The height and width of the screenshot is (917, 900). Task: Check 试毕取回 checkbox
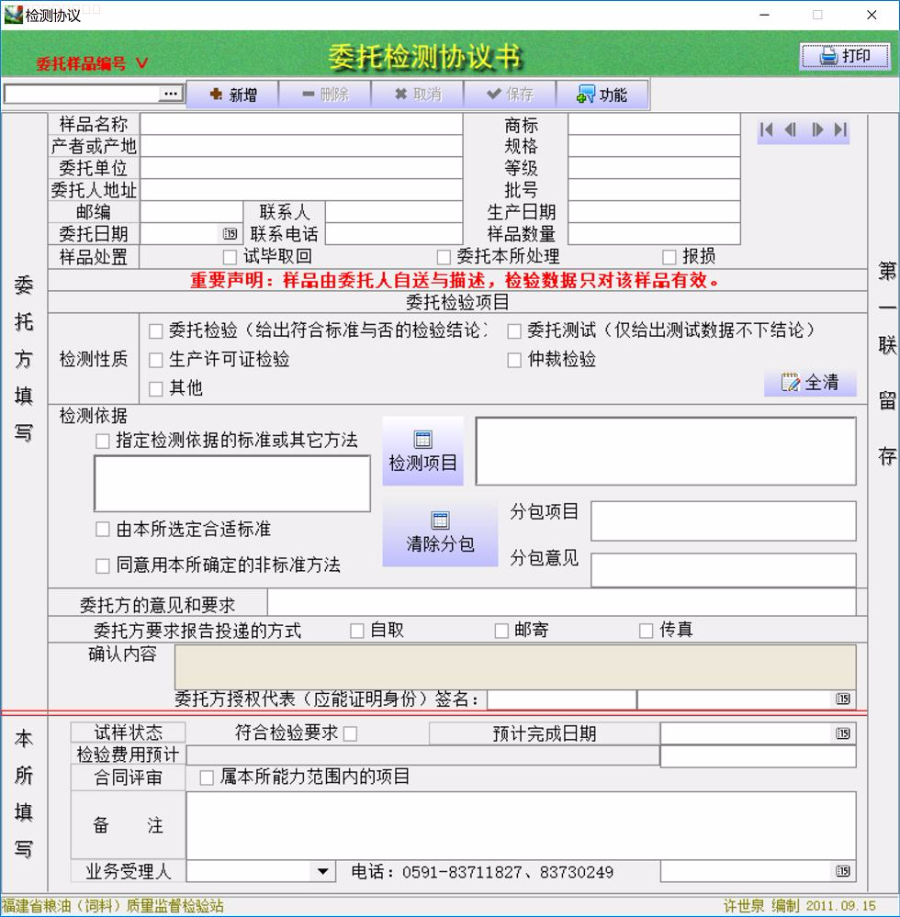click(230, 257)
